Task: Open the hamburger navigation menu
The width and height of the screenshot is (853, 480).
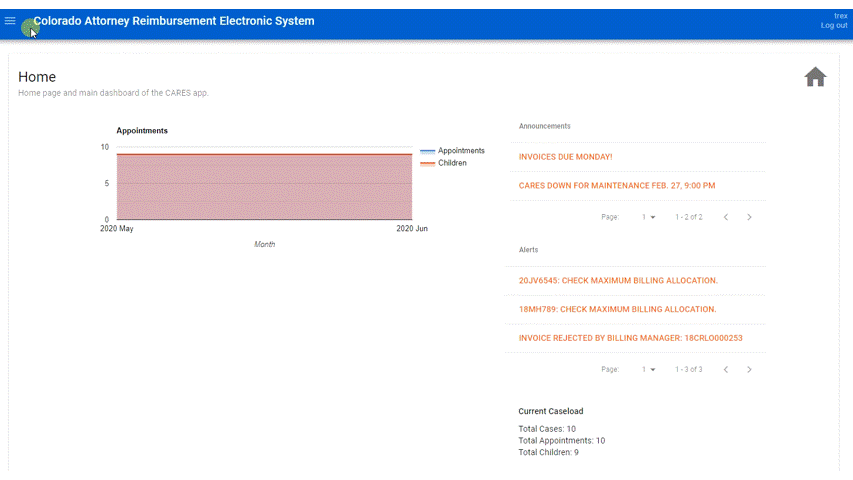Action: coord(11,21)
